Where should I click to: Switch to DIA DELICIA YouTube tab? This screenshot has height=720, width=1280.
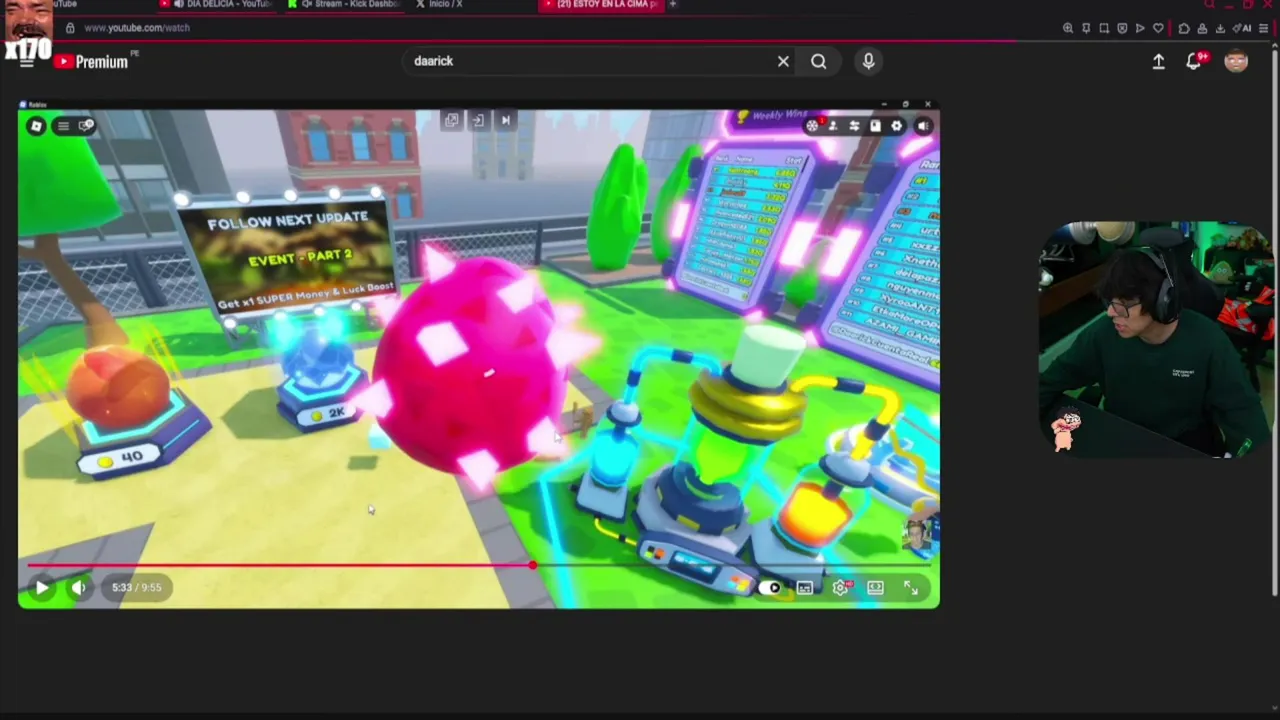point(216,4)
